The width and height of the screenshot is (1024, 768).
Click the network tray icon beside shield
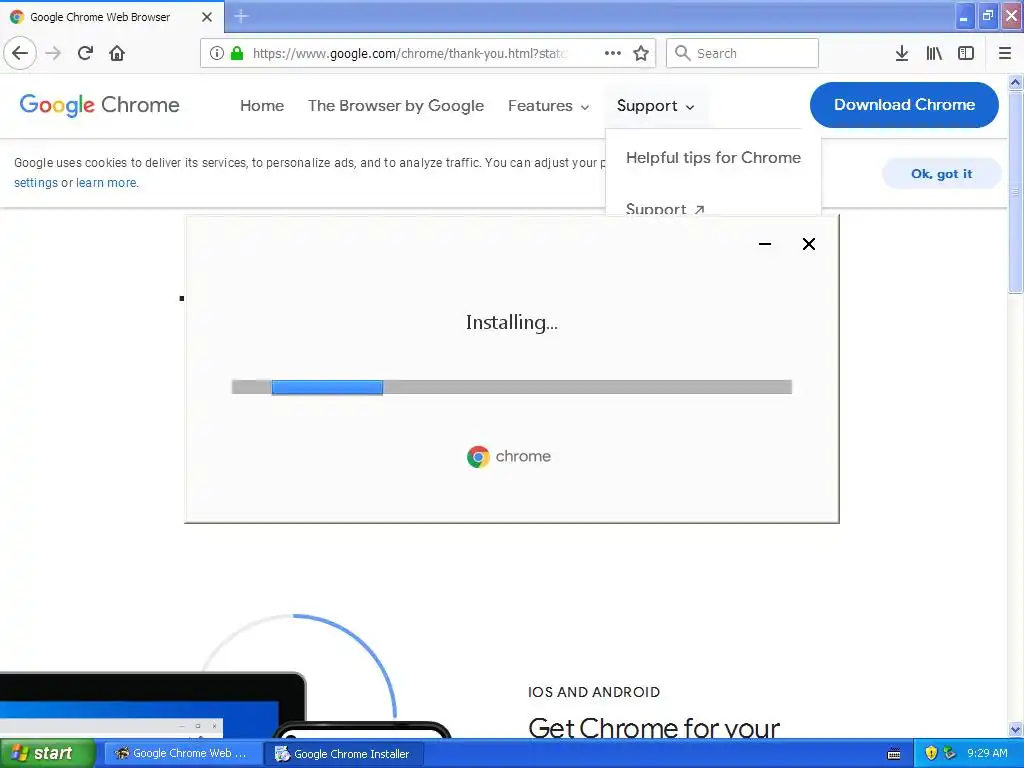[x=950, y=753]
